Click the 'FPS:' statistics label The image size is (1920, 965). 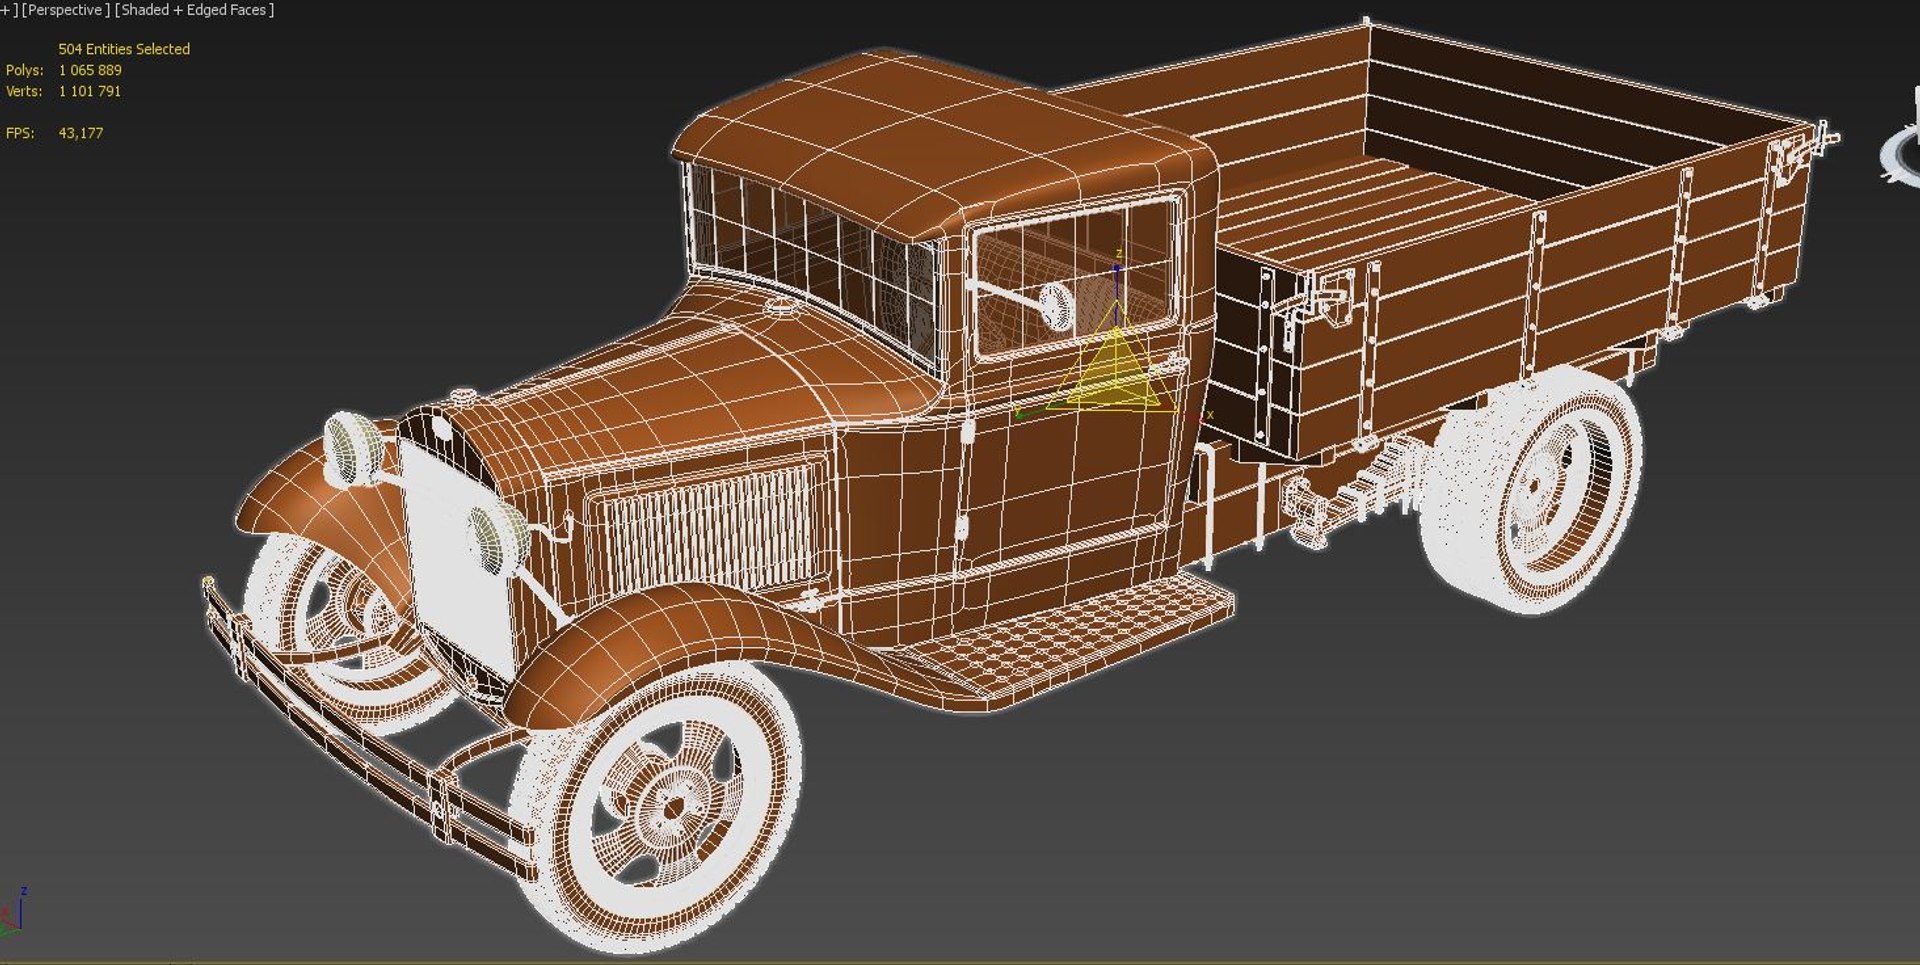pos(20,133)
